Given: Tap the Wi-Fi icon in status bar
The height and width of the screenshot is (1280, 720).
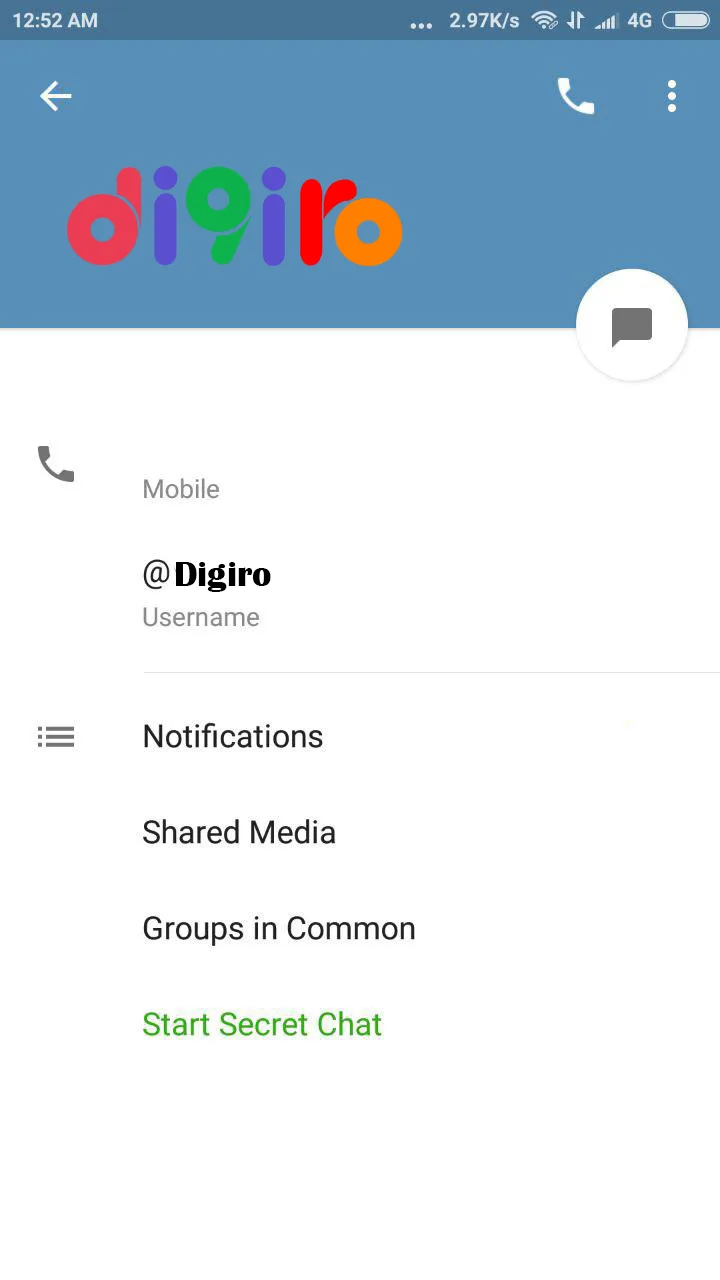Looking at the screenshot, I should click(x=544, y=20).
